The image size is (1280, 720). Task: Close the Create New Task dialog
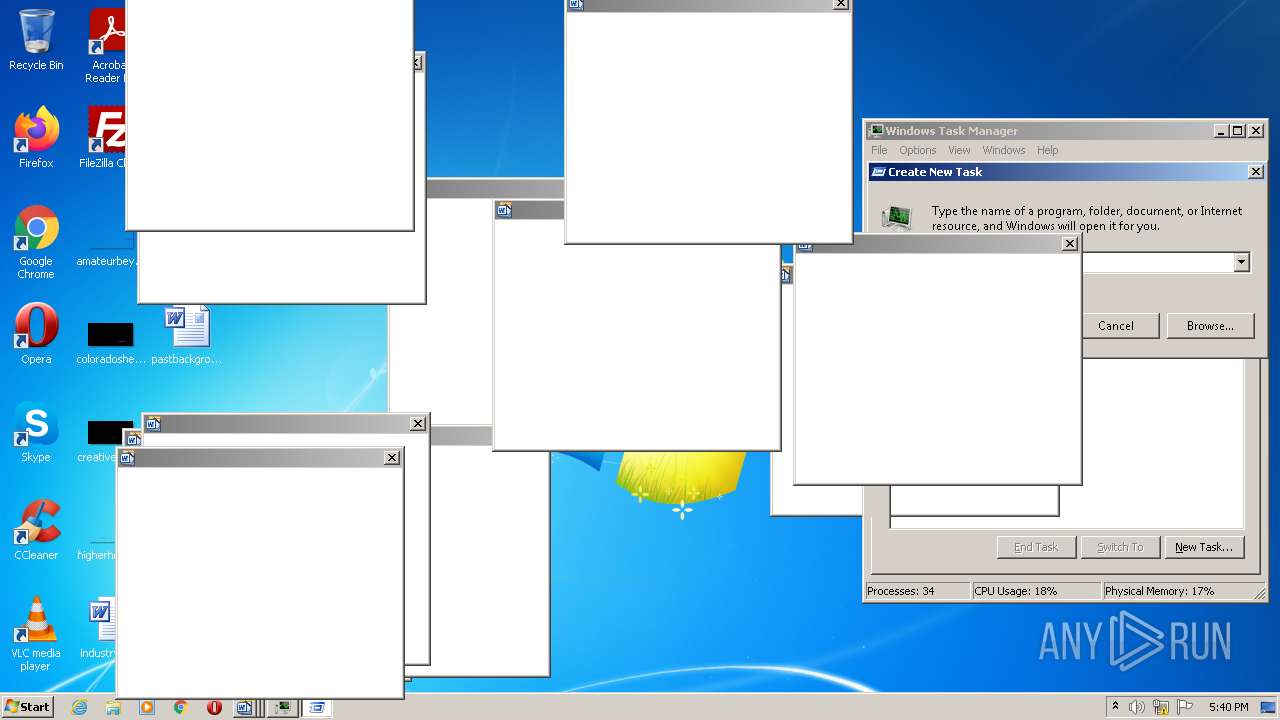point(1256,172)
